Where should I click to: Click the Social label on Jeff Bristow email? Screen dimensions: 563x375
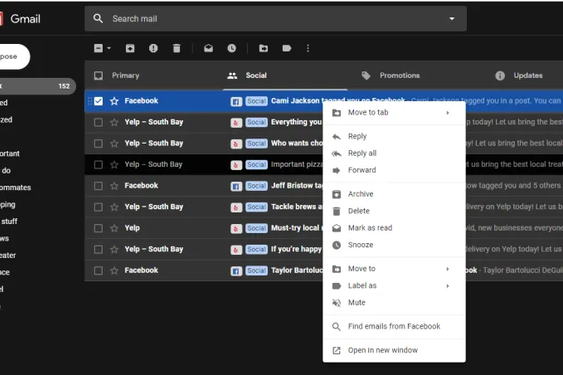point(257,186)
